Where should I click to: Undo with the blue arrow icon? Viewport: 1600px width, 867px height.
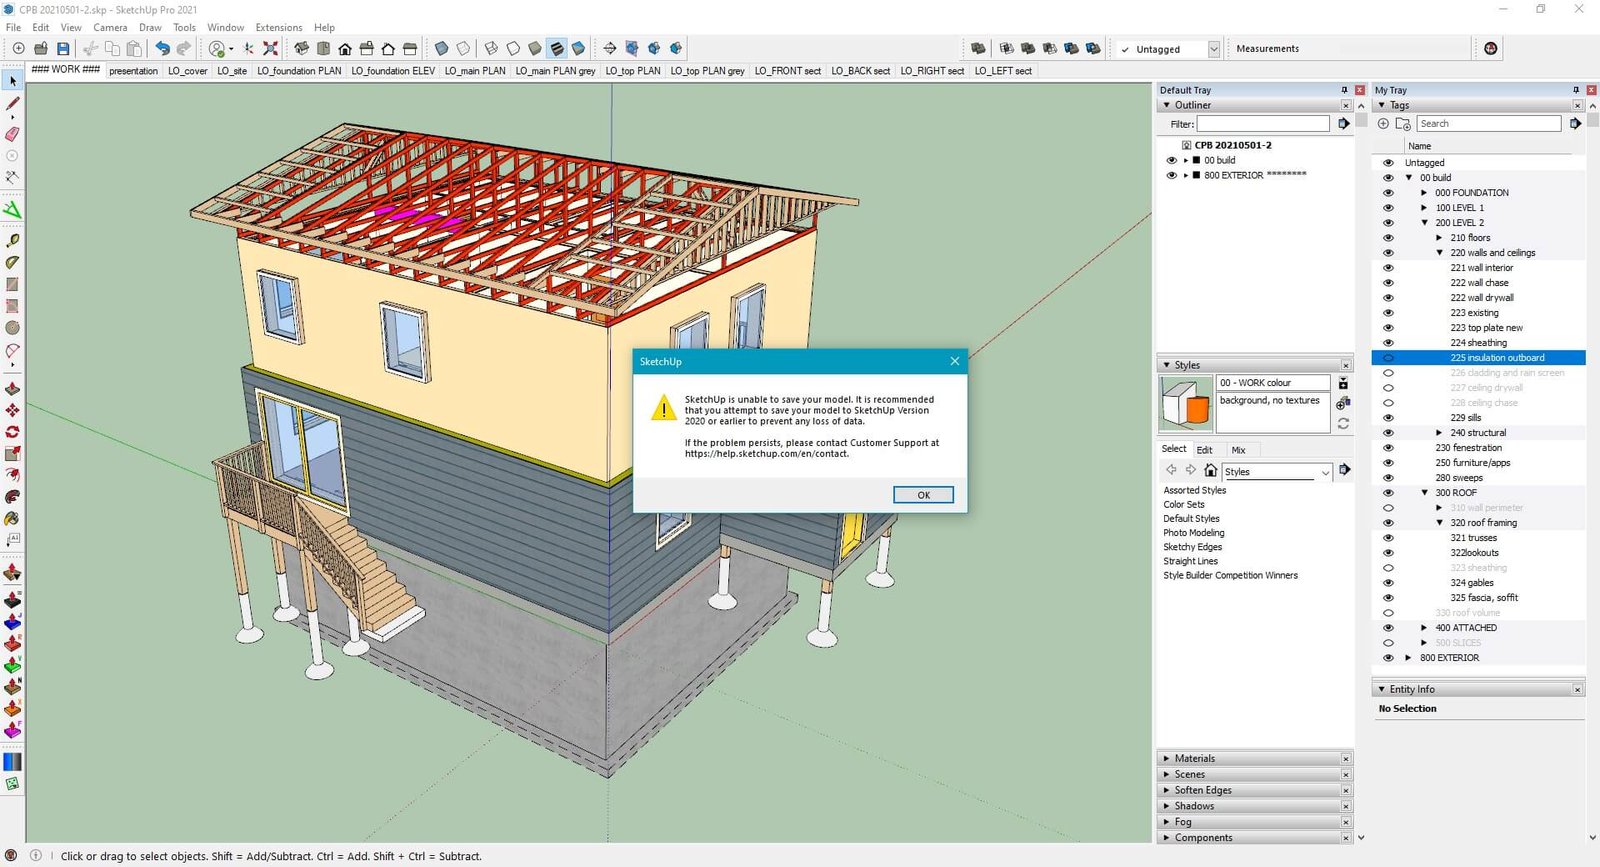click(162, 48)
